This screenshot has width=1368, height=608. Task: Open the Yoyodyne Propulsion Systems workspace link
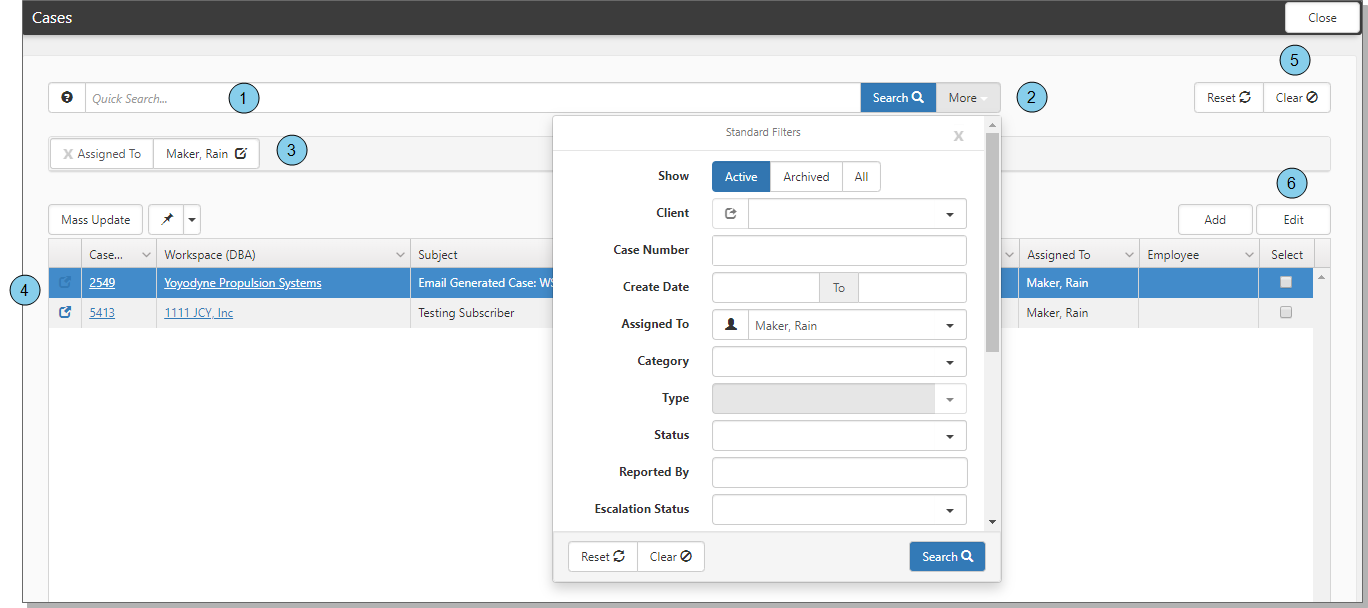(243, 283)
